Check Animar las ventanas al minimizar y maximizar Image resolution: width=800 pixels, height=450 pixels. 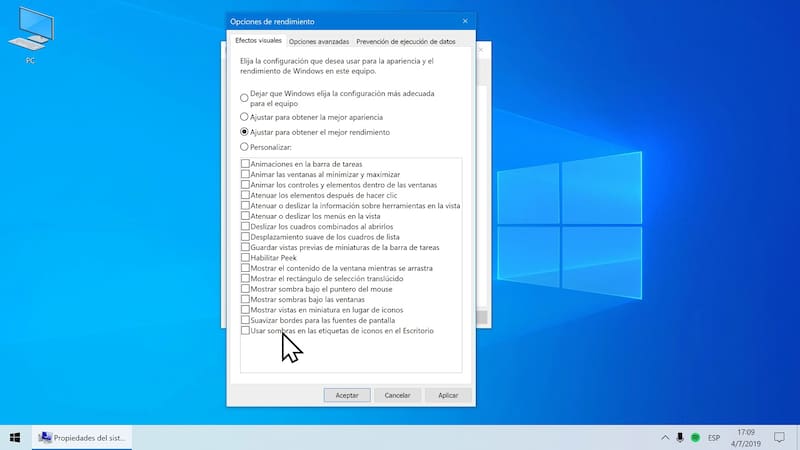[245, 174]
